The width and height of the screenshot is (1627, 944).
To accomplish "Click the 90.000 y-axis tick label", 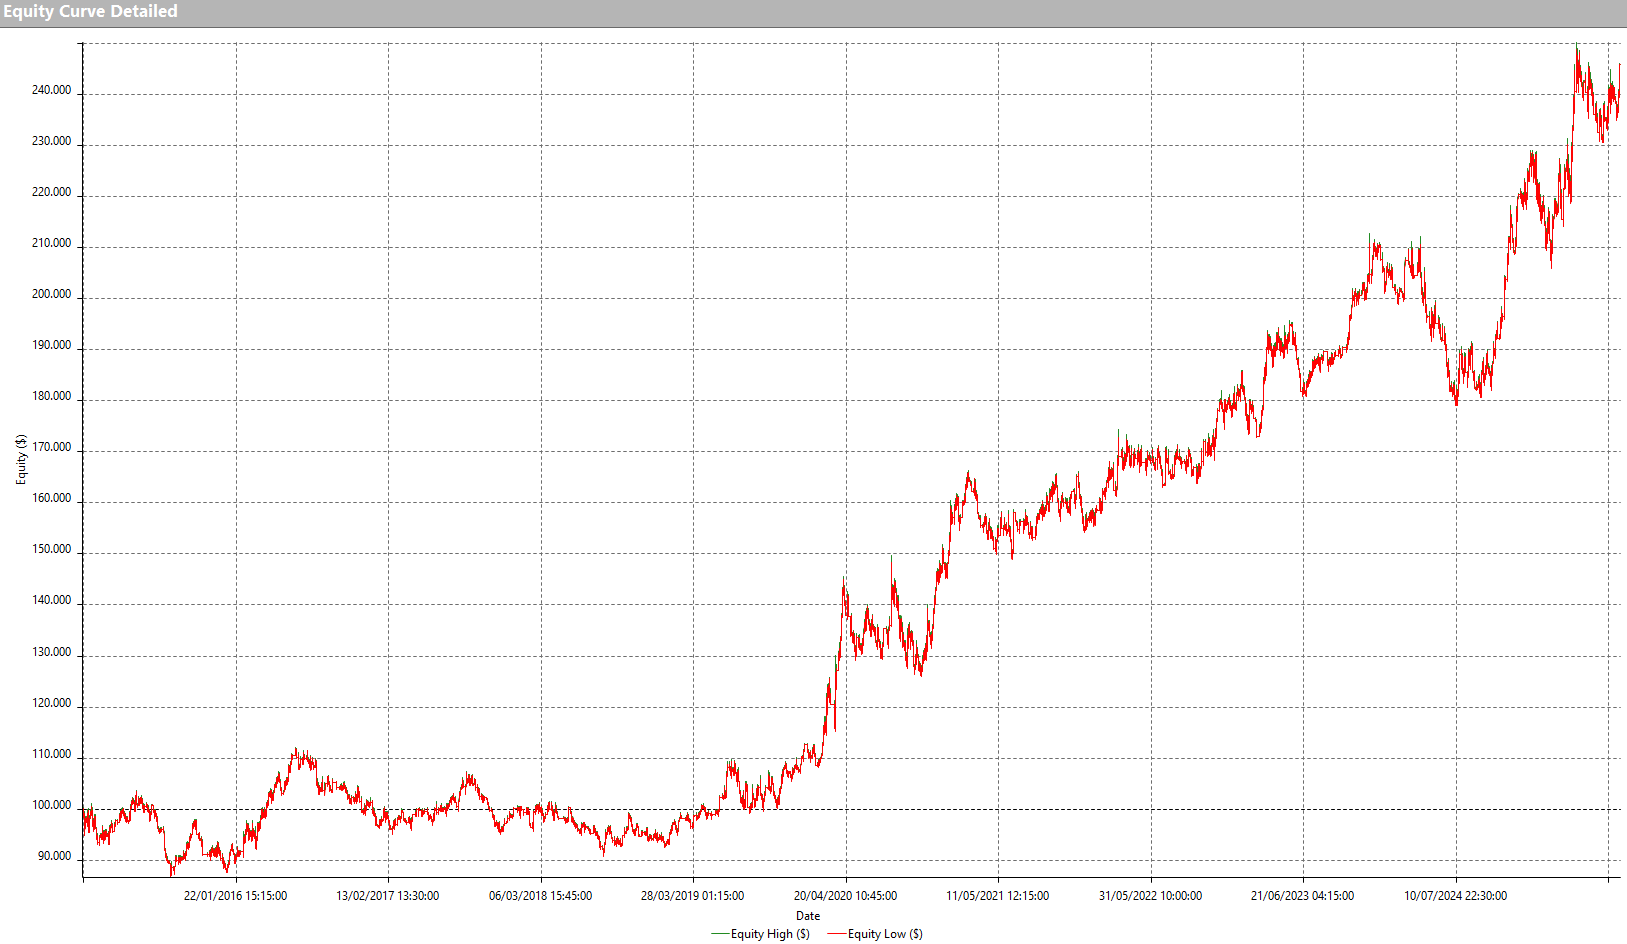I will pos(54,856).
